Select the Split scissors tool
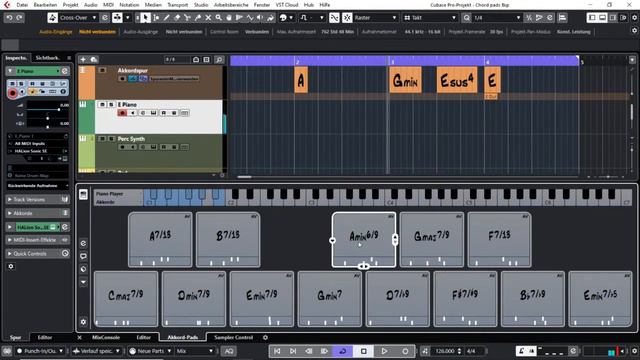Viewport: 640px width, 360px height. coord(187,18)
